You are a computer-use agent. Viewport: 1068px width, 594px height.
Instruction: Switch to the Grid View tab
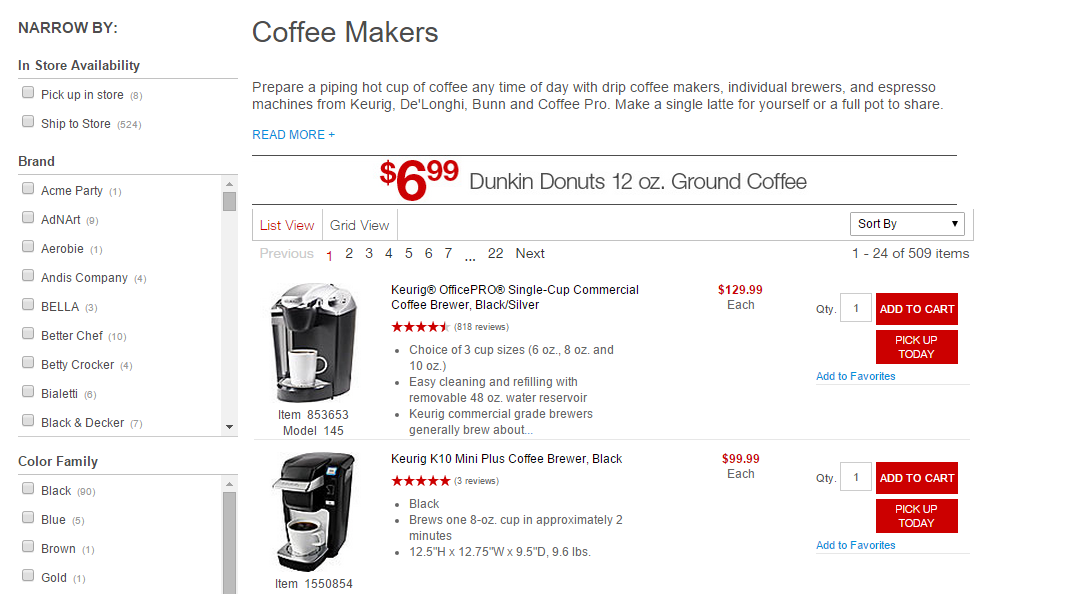[360, 225]
